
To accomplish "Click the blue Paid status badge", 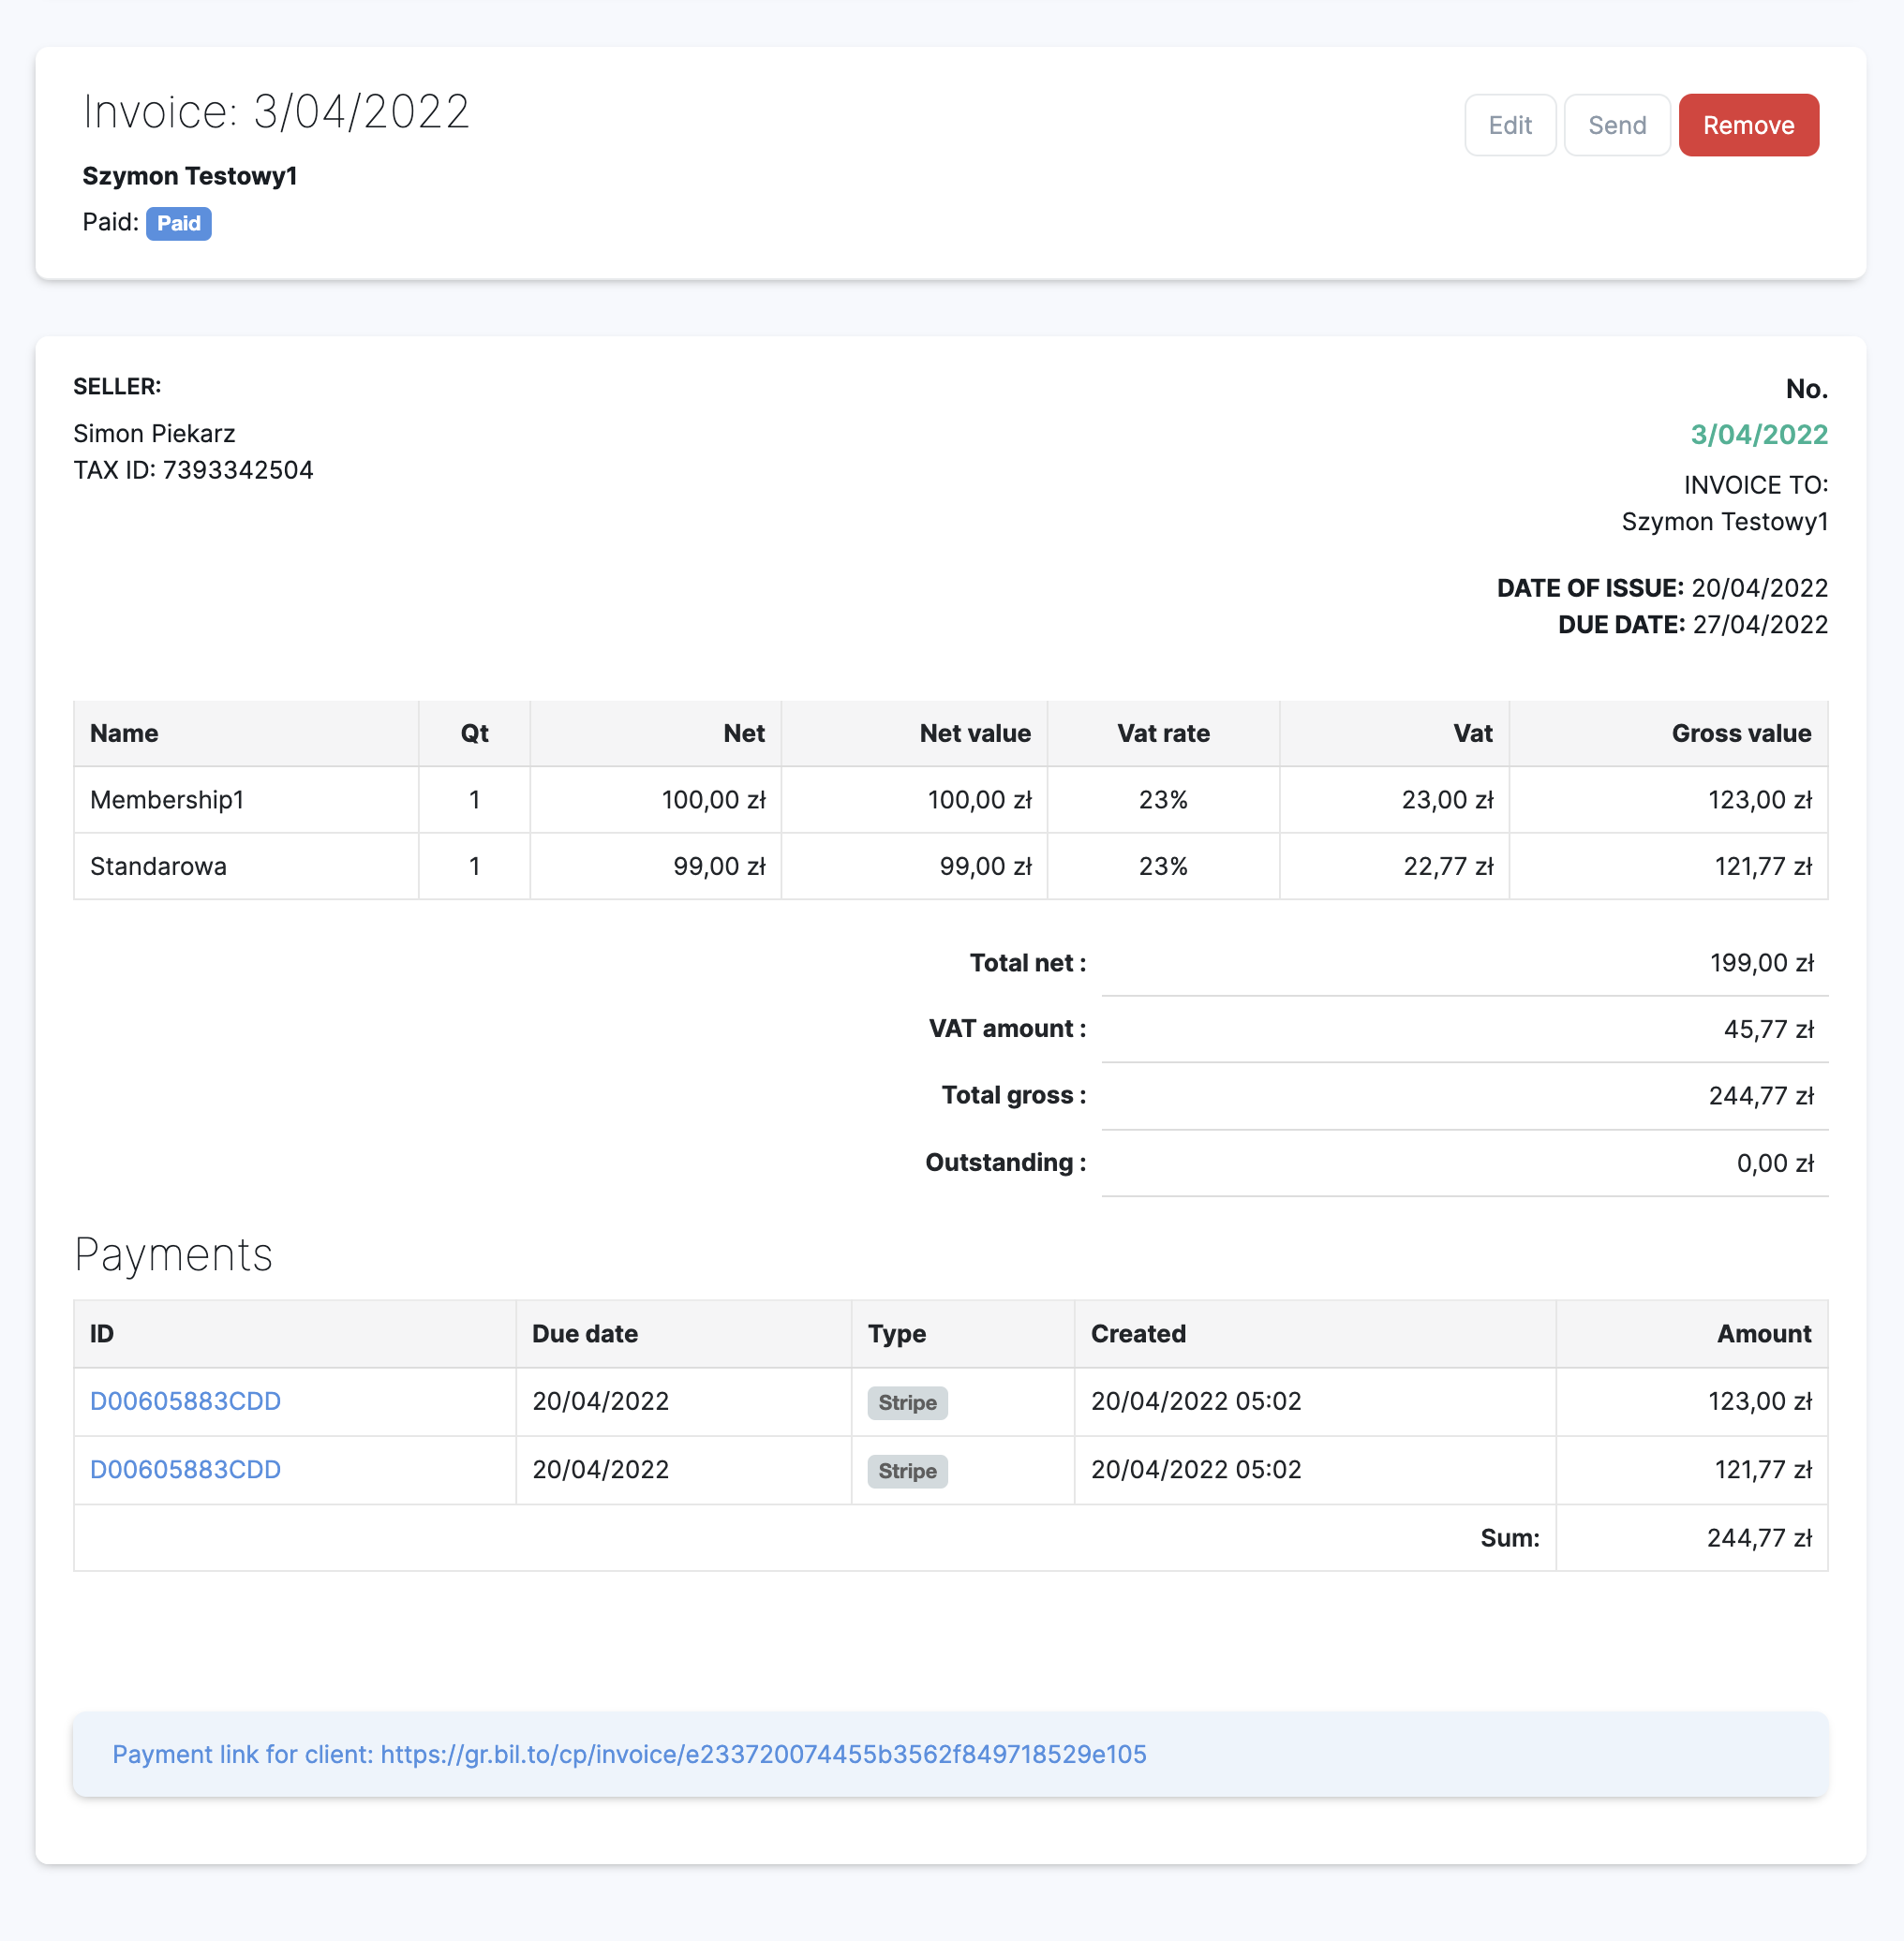I will pos(178,223).
